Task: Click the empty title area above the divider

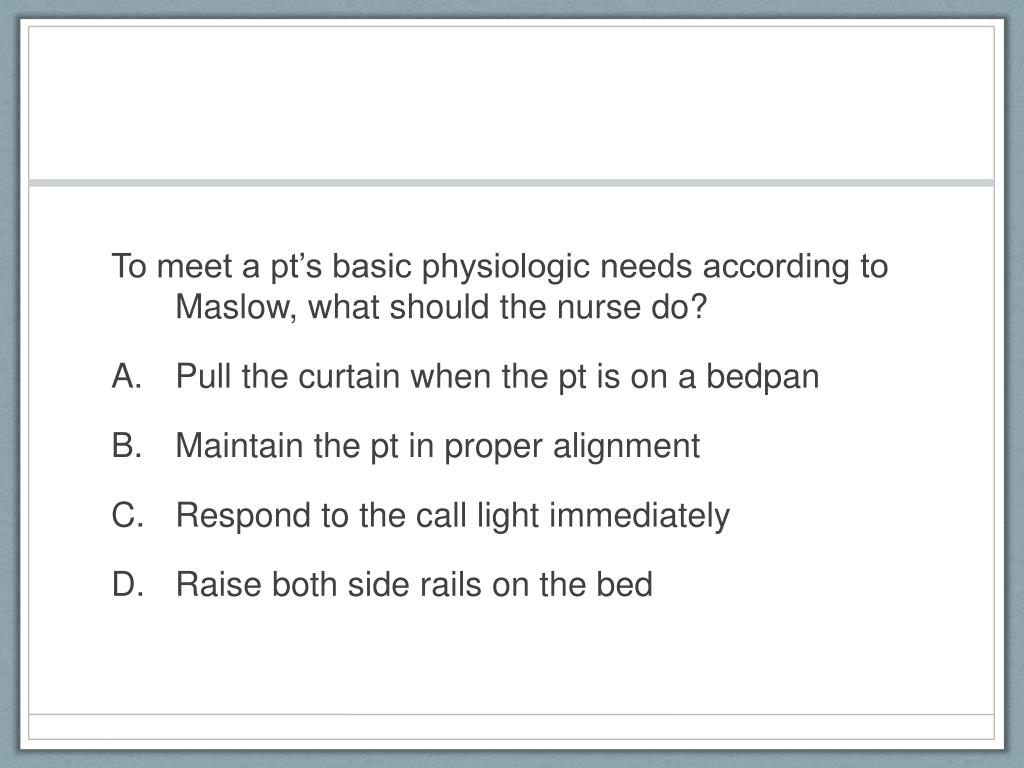Action: pos(511,103)
